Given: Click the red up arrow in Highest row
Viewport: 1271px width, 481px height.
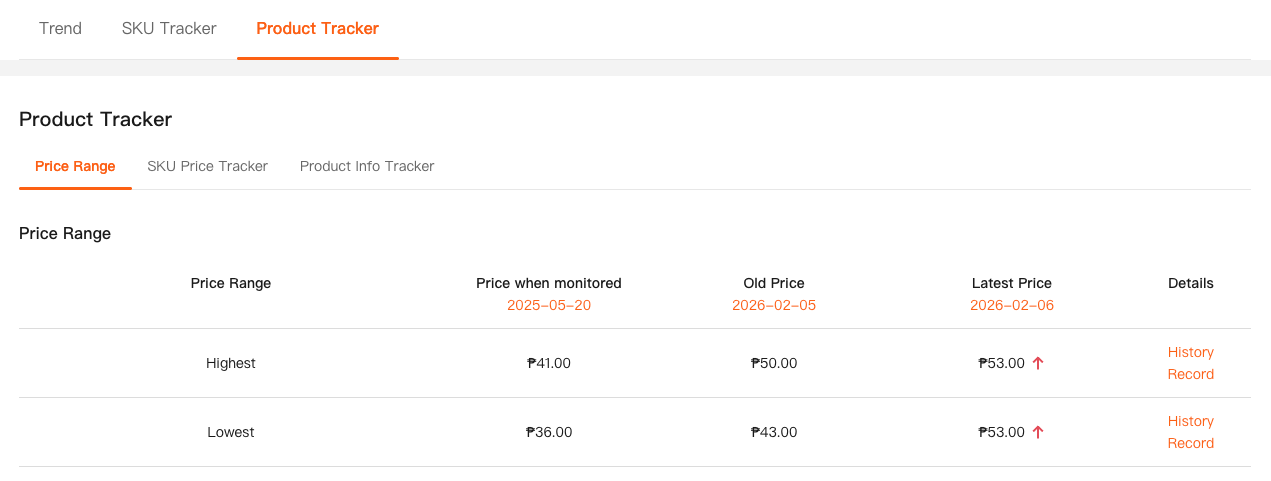Looking at the screenshot, I should tap(1038, 363).
